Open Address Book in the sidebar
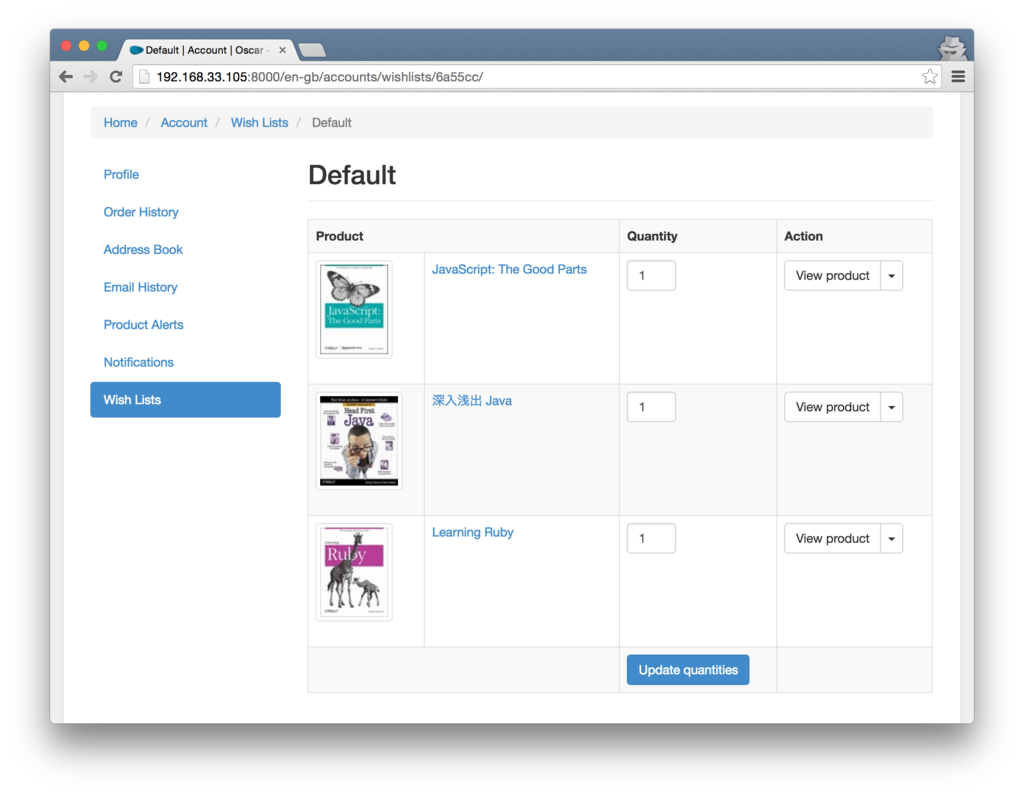Screen dimensions: 1024x795 pos(142,250)
